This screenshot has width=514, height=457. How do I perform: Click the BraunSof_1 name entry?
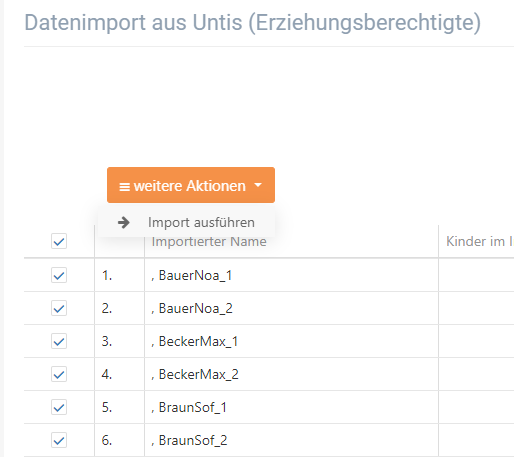pos(189,407)
